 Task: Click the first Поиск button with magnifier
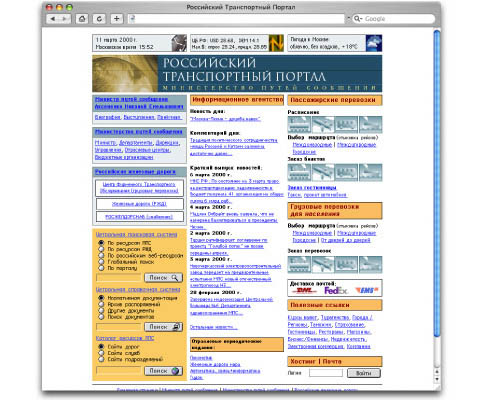163,277
